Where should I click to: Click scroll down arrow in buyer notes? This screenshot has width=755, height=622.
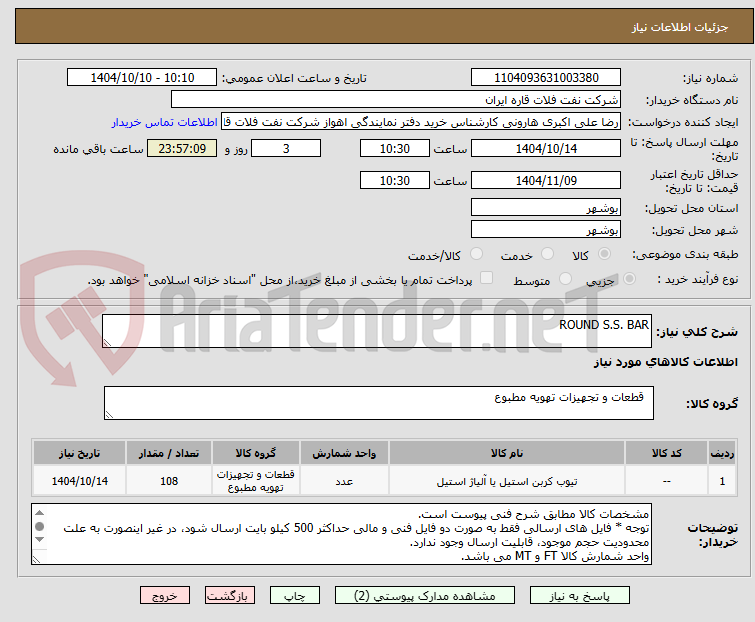pos(39,540)
